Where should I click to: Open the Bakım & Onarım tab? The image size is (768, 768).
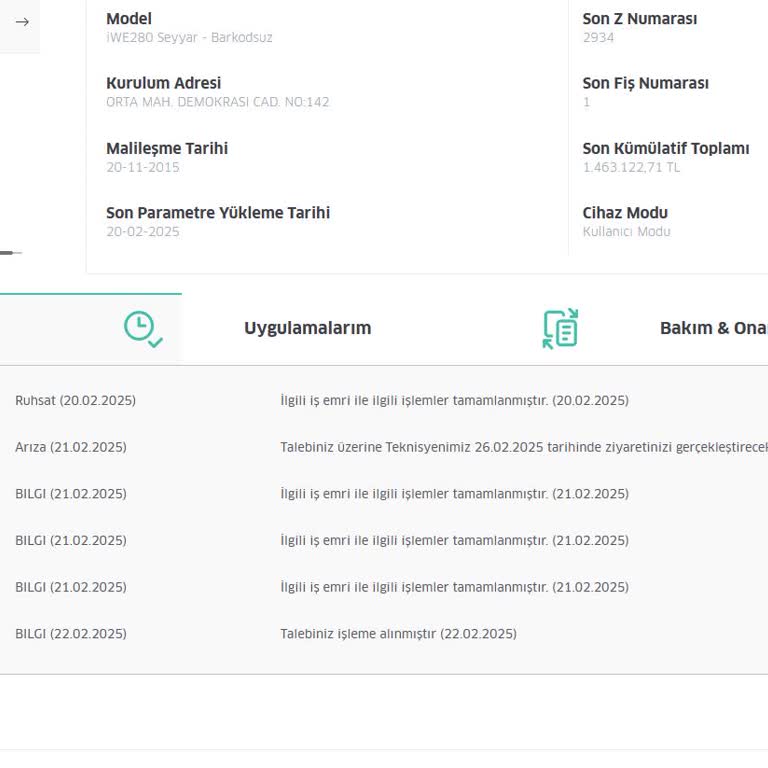712,329
